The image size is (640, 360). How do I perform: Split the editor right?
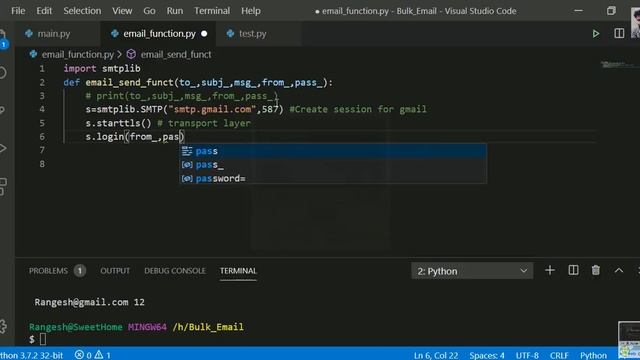point(619,33)
